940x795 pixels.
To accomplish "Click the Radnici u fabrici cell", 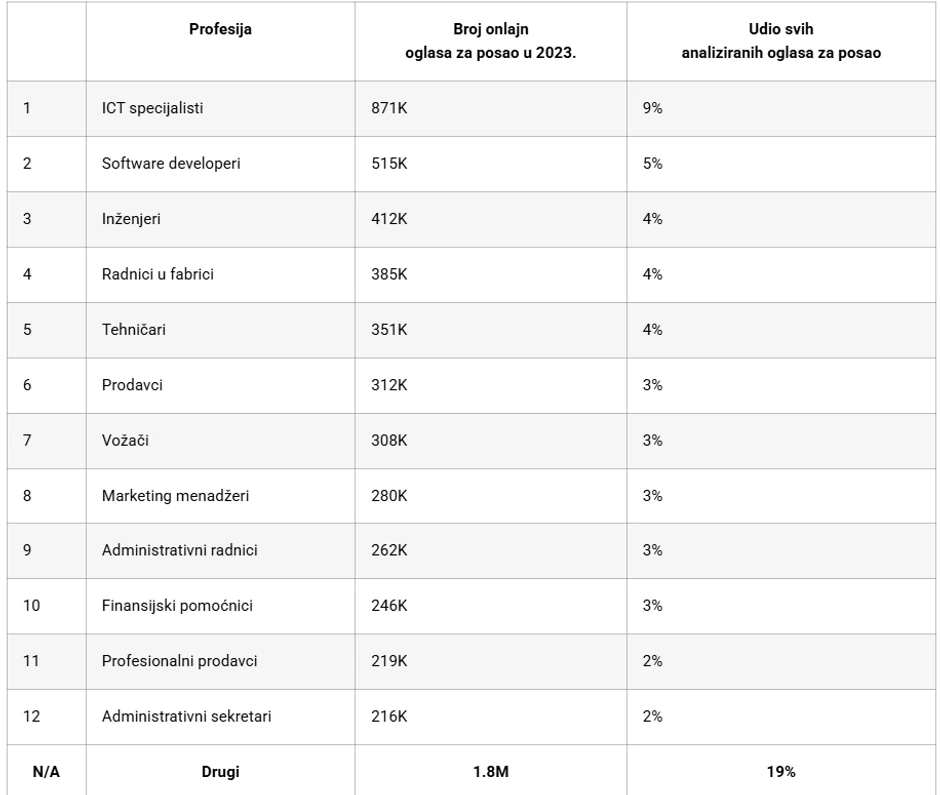I will (x=158, y=275).
